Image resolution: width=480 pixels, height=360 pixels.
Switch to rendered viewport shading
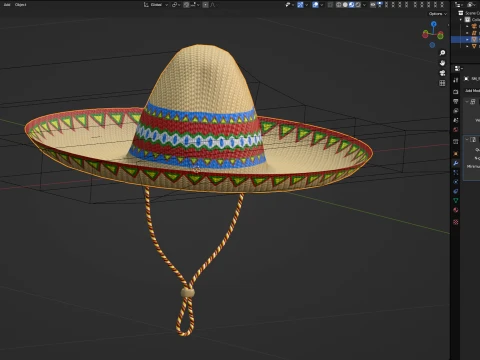click(358, 5)
